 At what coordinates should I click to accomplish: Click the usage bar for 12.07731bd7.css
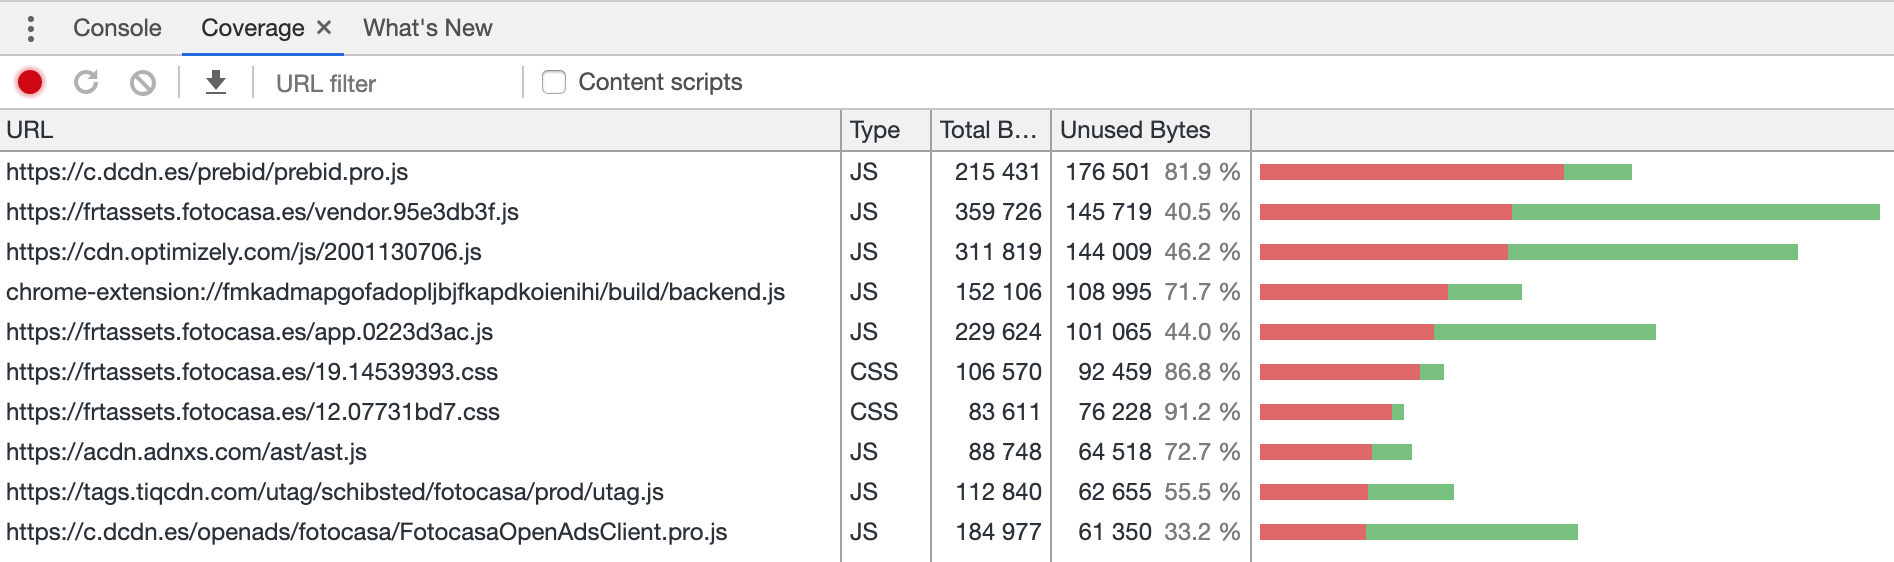(1332, 412)
